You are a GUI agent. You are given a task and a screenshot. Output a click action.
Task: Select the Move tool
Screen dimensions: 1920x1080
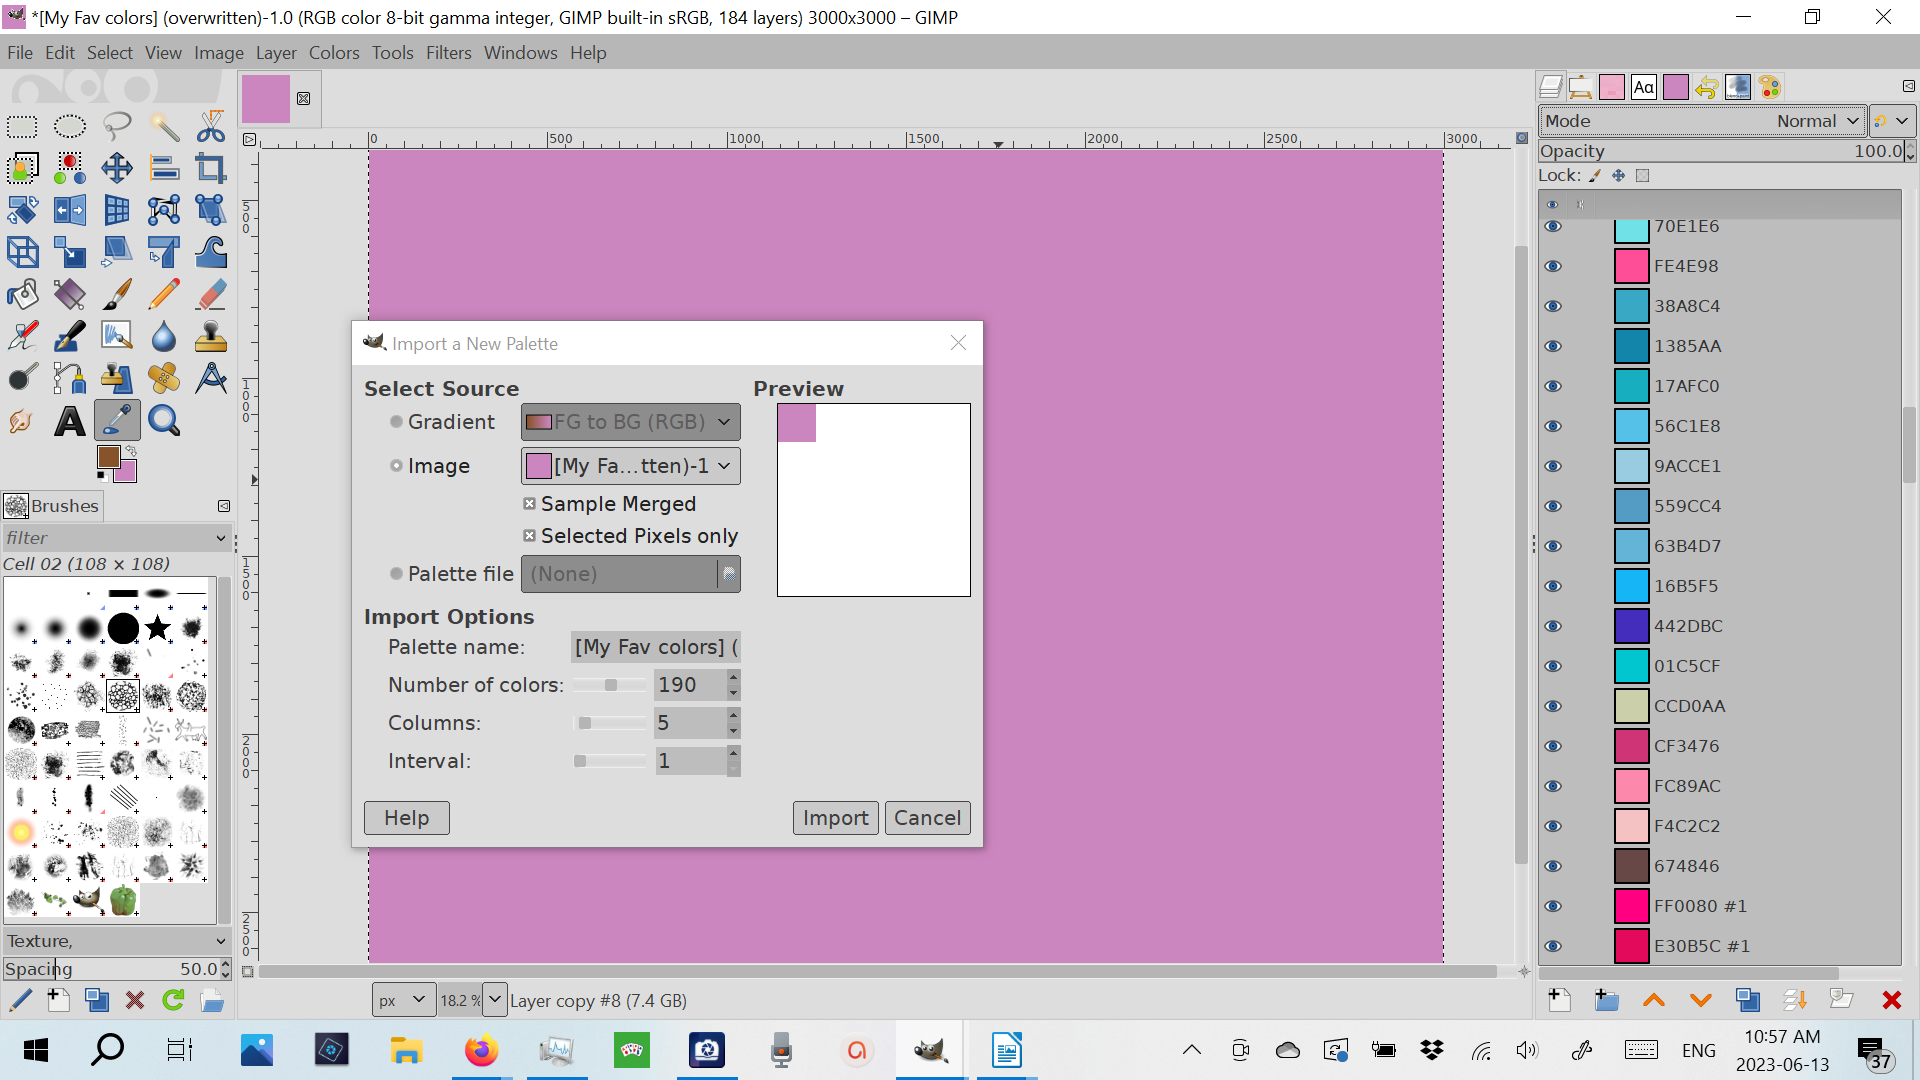click(x=117, y=168)
